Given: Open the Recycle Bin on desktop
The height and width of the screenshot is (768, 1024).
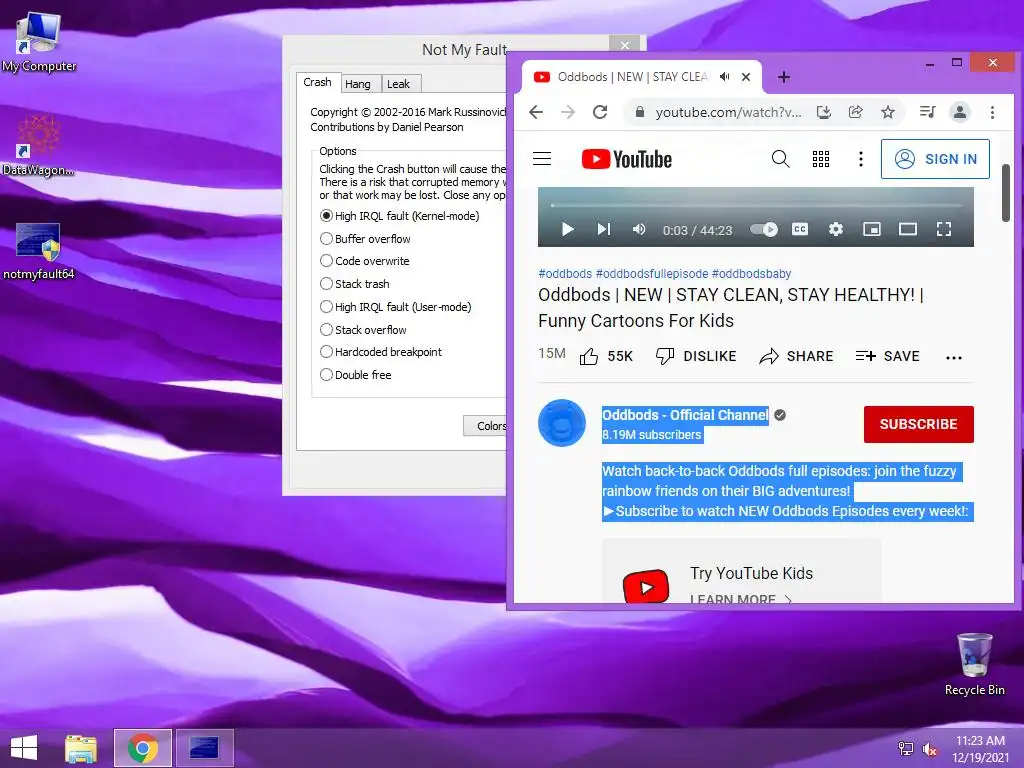Looking at the screenshot, I should tap(974, 664).
